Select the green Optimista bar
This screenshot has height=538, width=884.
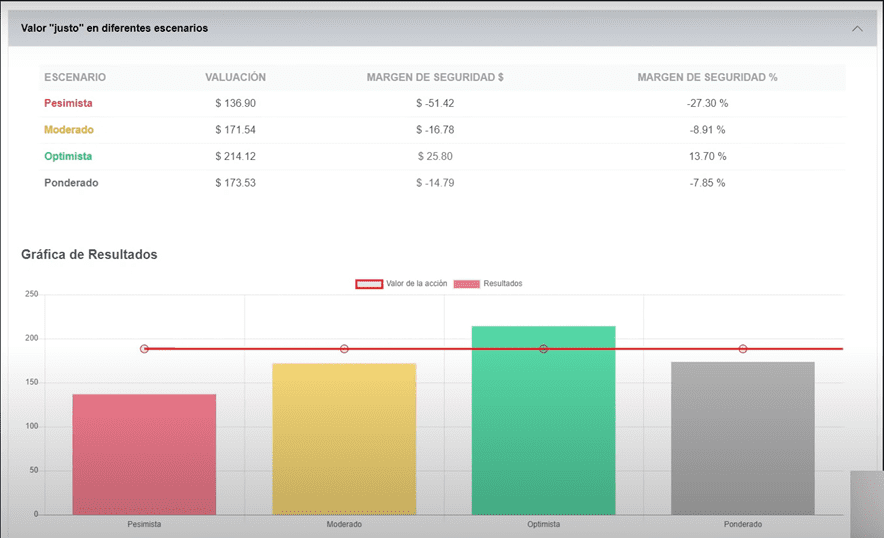pyautogui.click(x=543, y=420)
